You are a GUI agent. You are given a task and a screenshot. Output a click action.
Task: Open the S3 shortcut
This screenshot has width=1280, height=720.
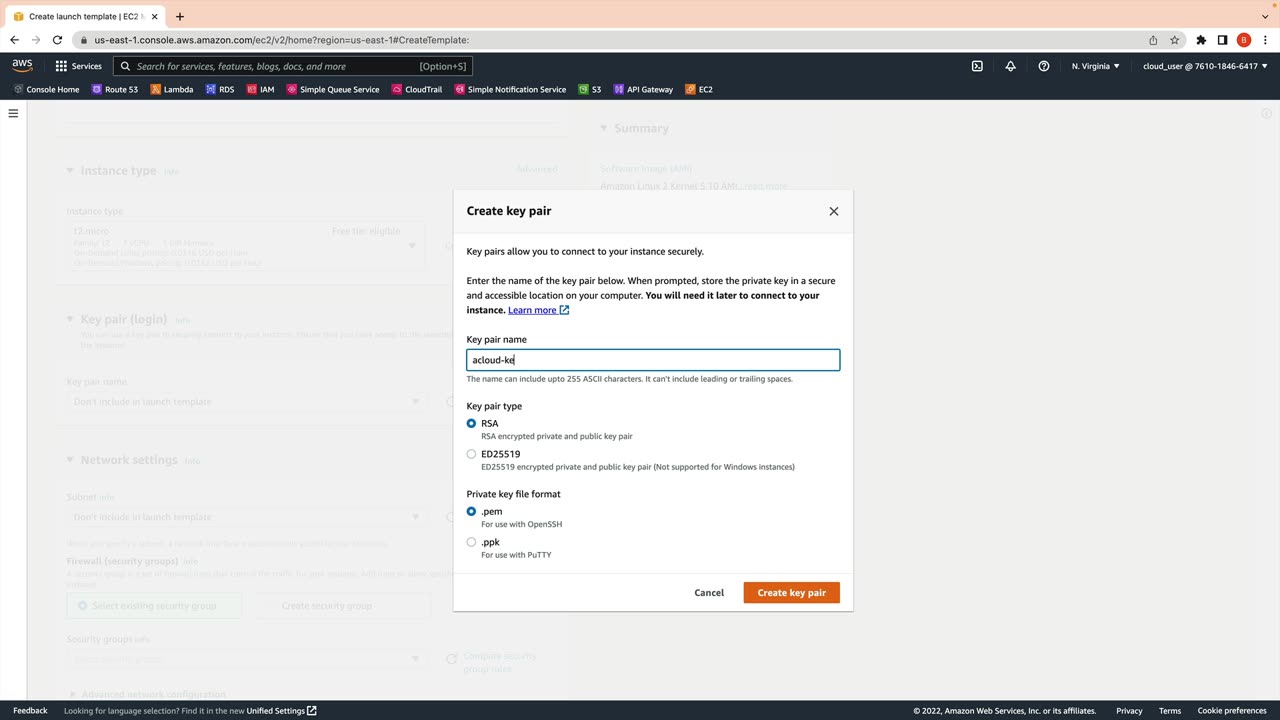pyautogui.click(x=590, y=89)
